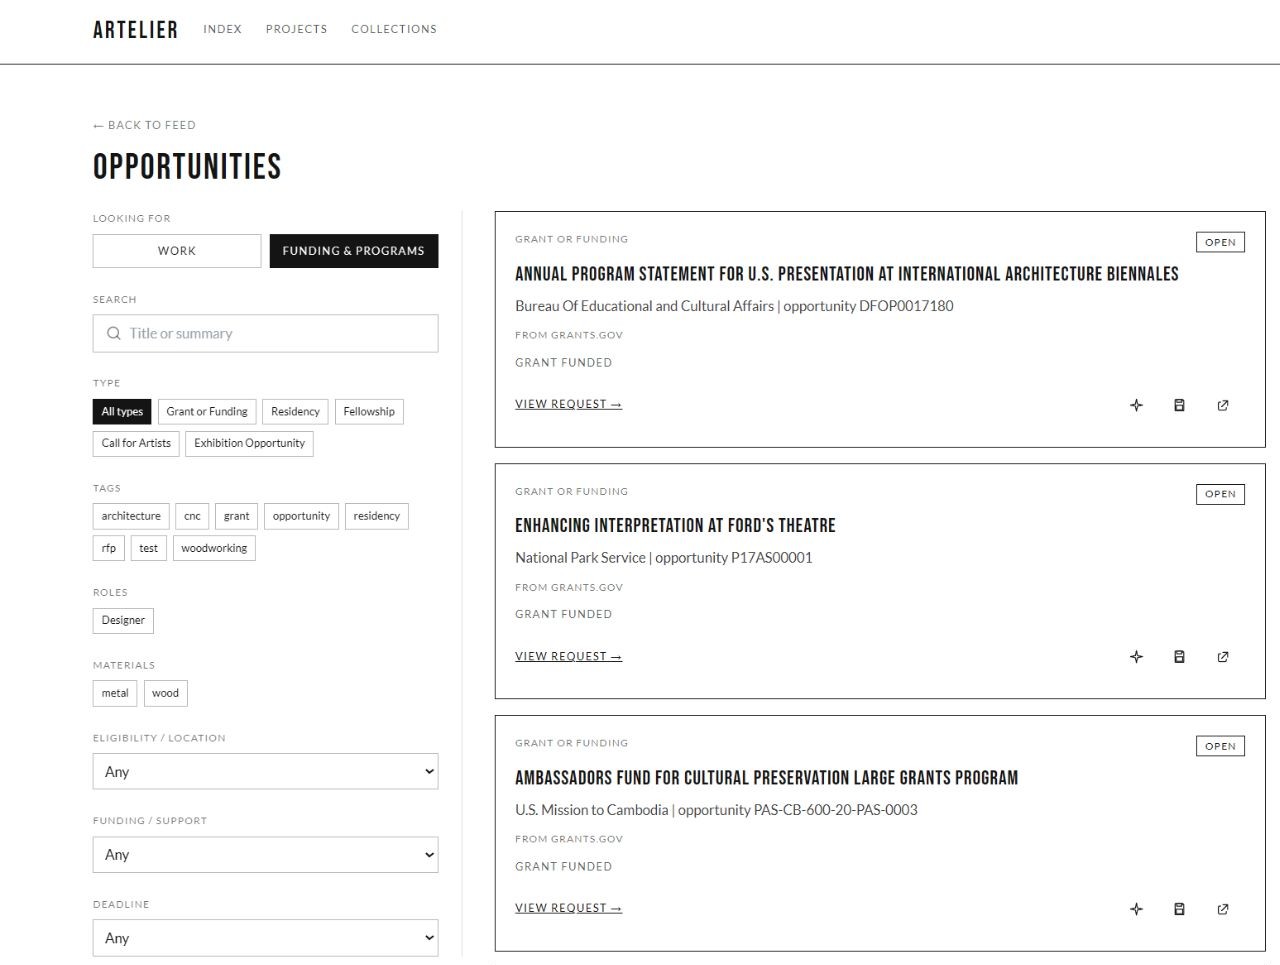Toggle the wood material filter
Viewport: 1280px width, 965px height.
tap(166, 694)
